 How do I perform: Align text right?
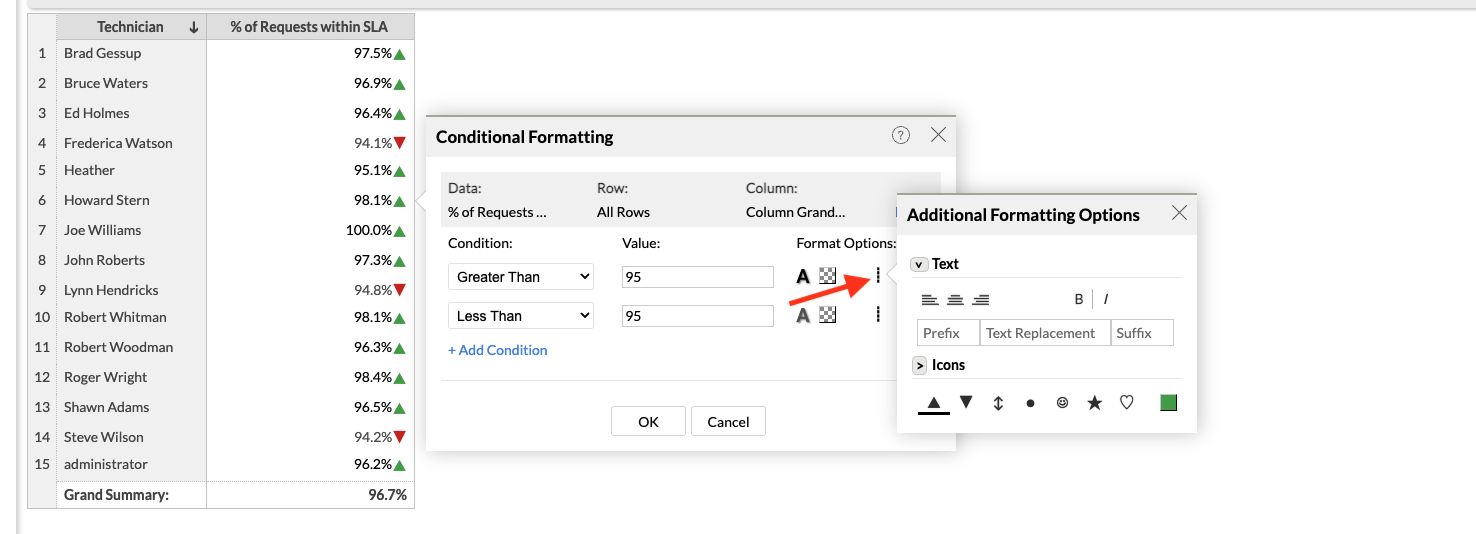(981, 299)
